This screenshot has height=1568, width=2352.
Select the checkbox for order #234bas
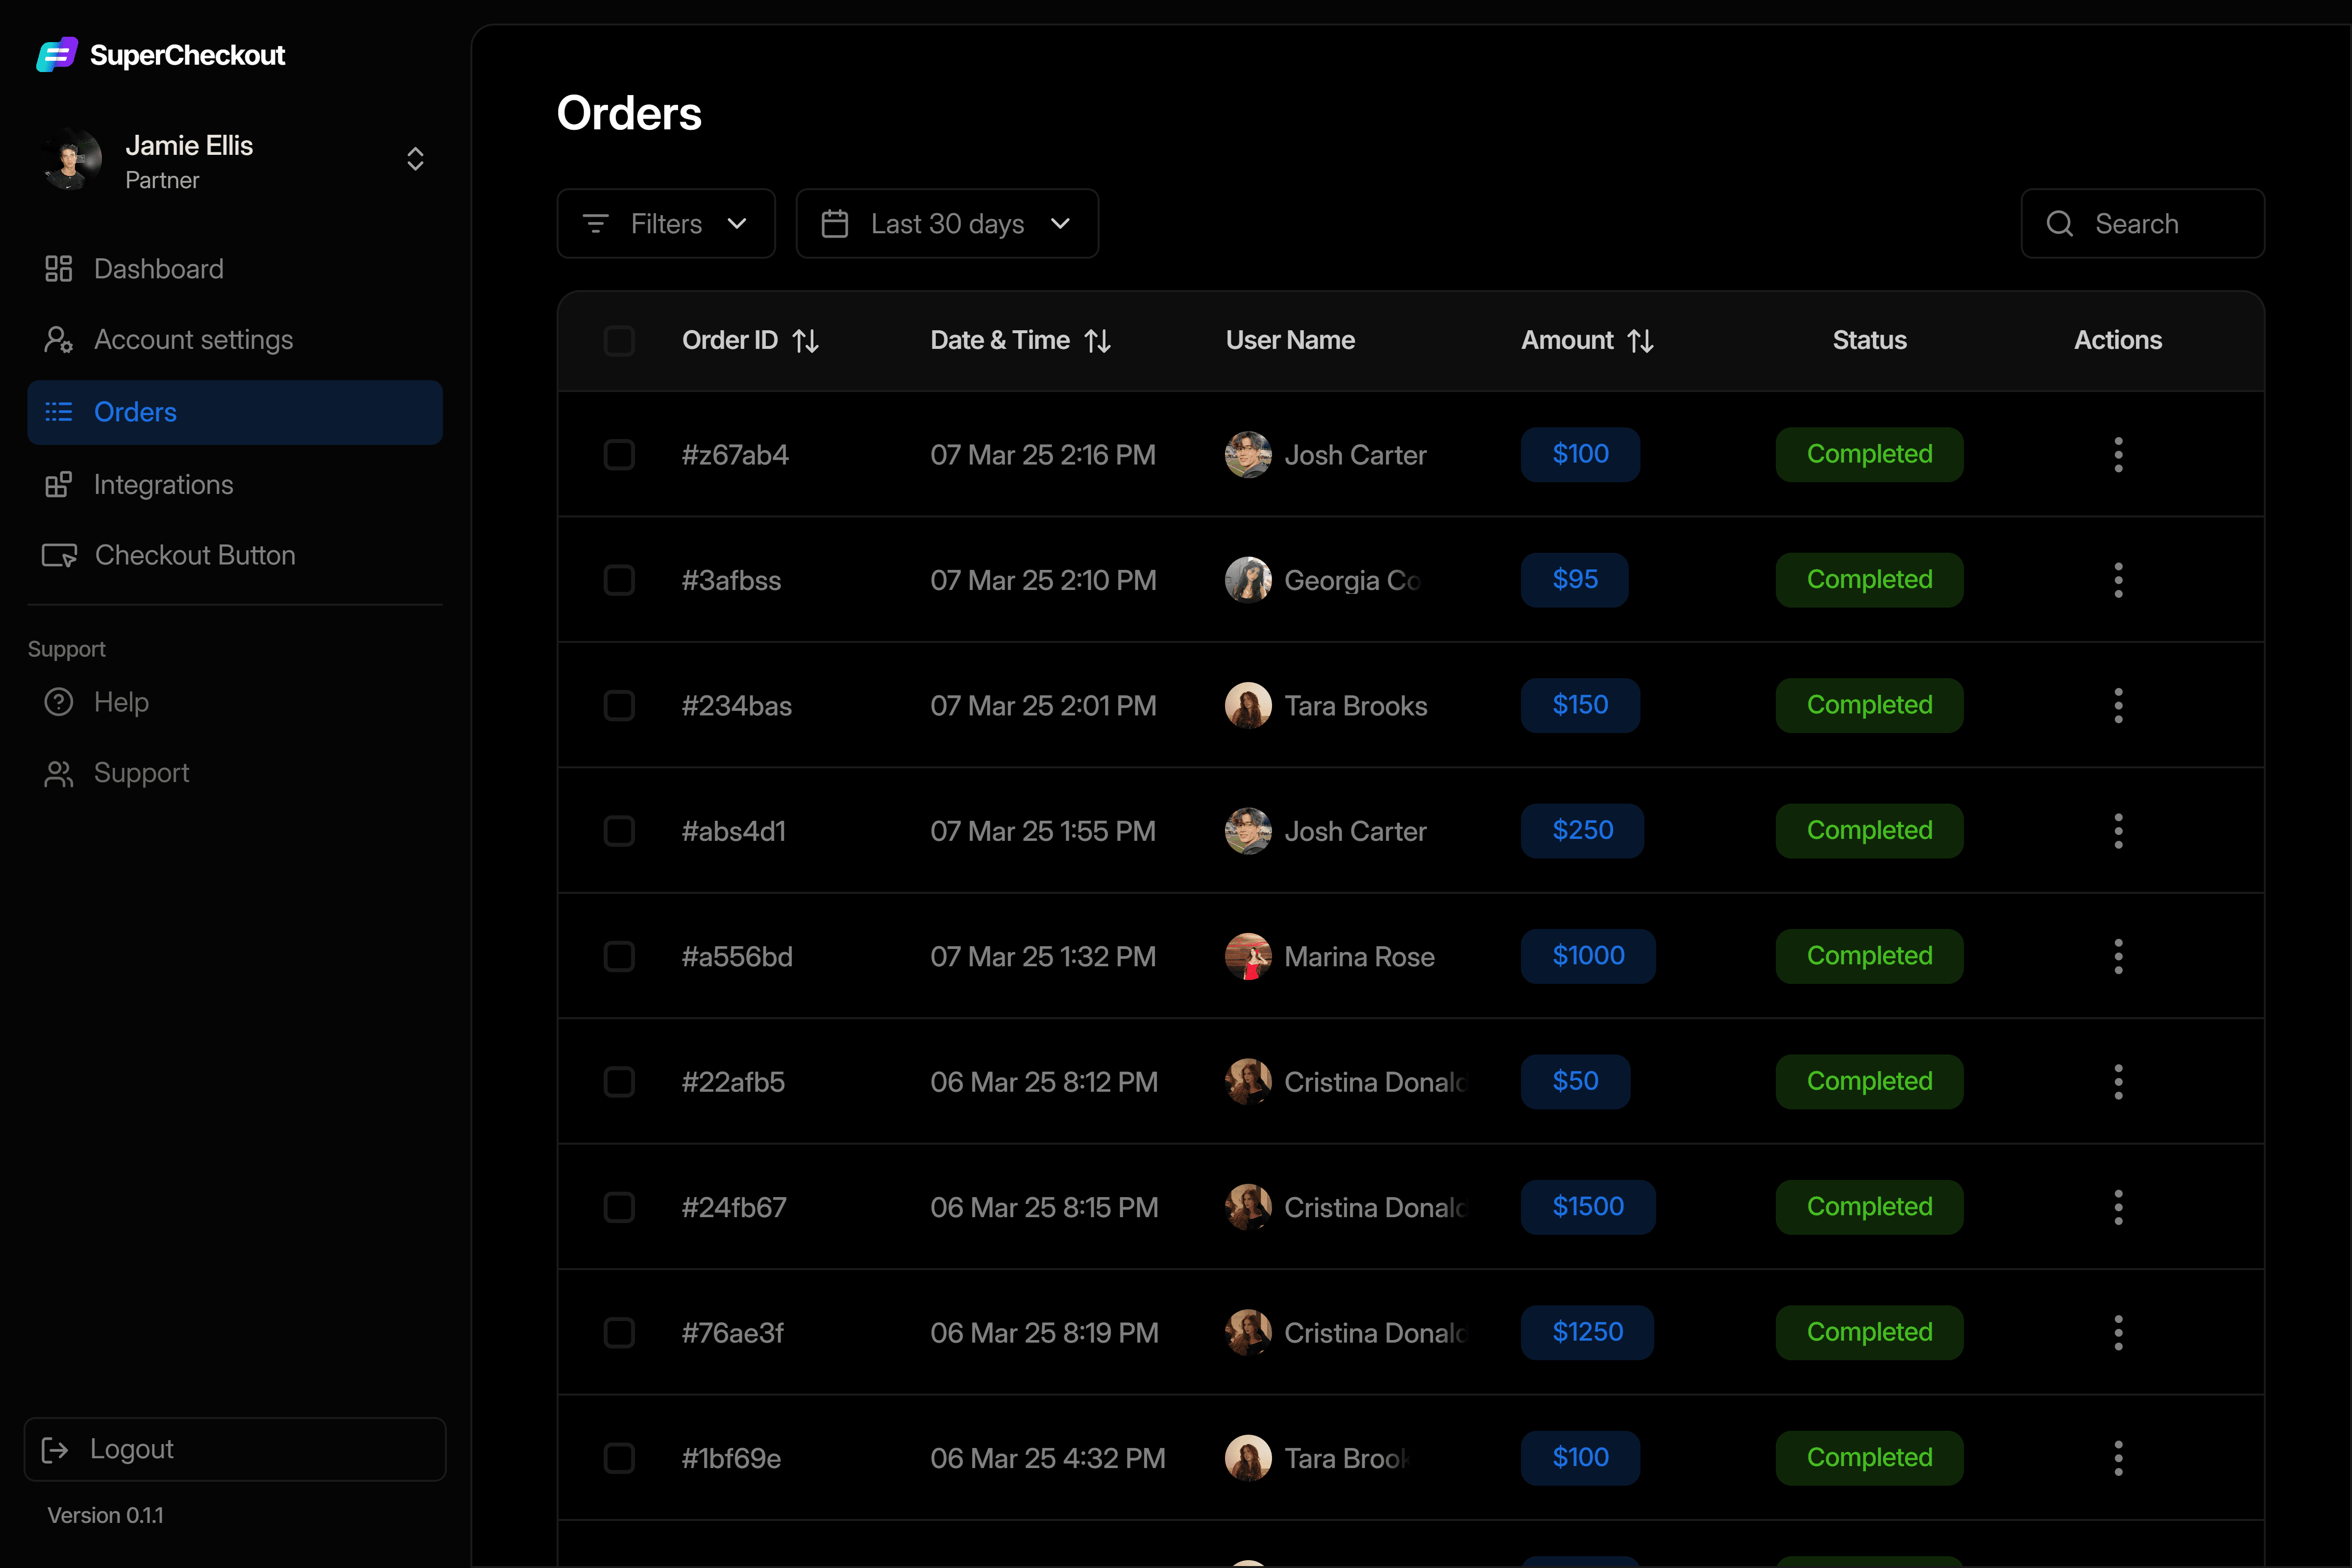(x=619, y=706)
